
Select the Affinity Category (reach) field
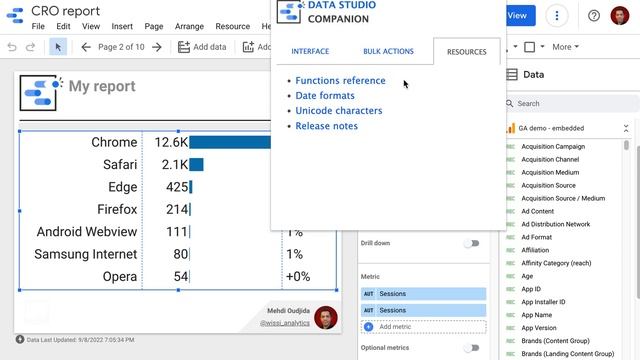[556, 263]
